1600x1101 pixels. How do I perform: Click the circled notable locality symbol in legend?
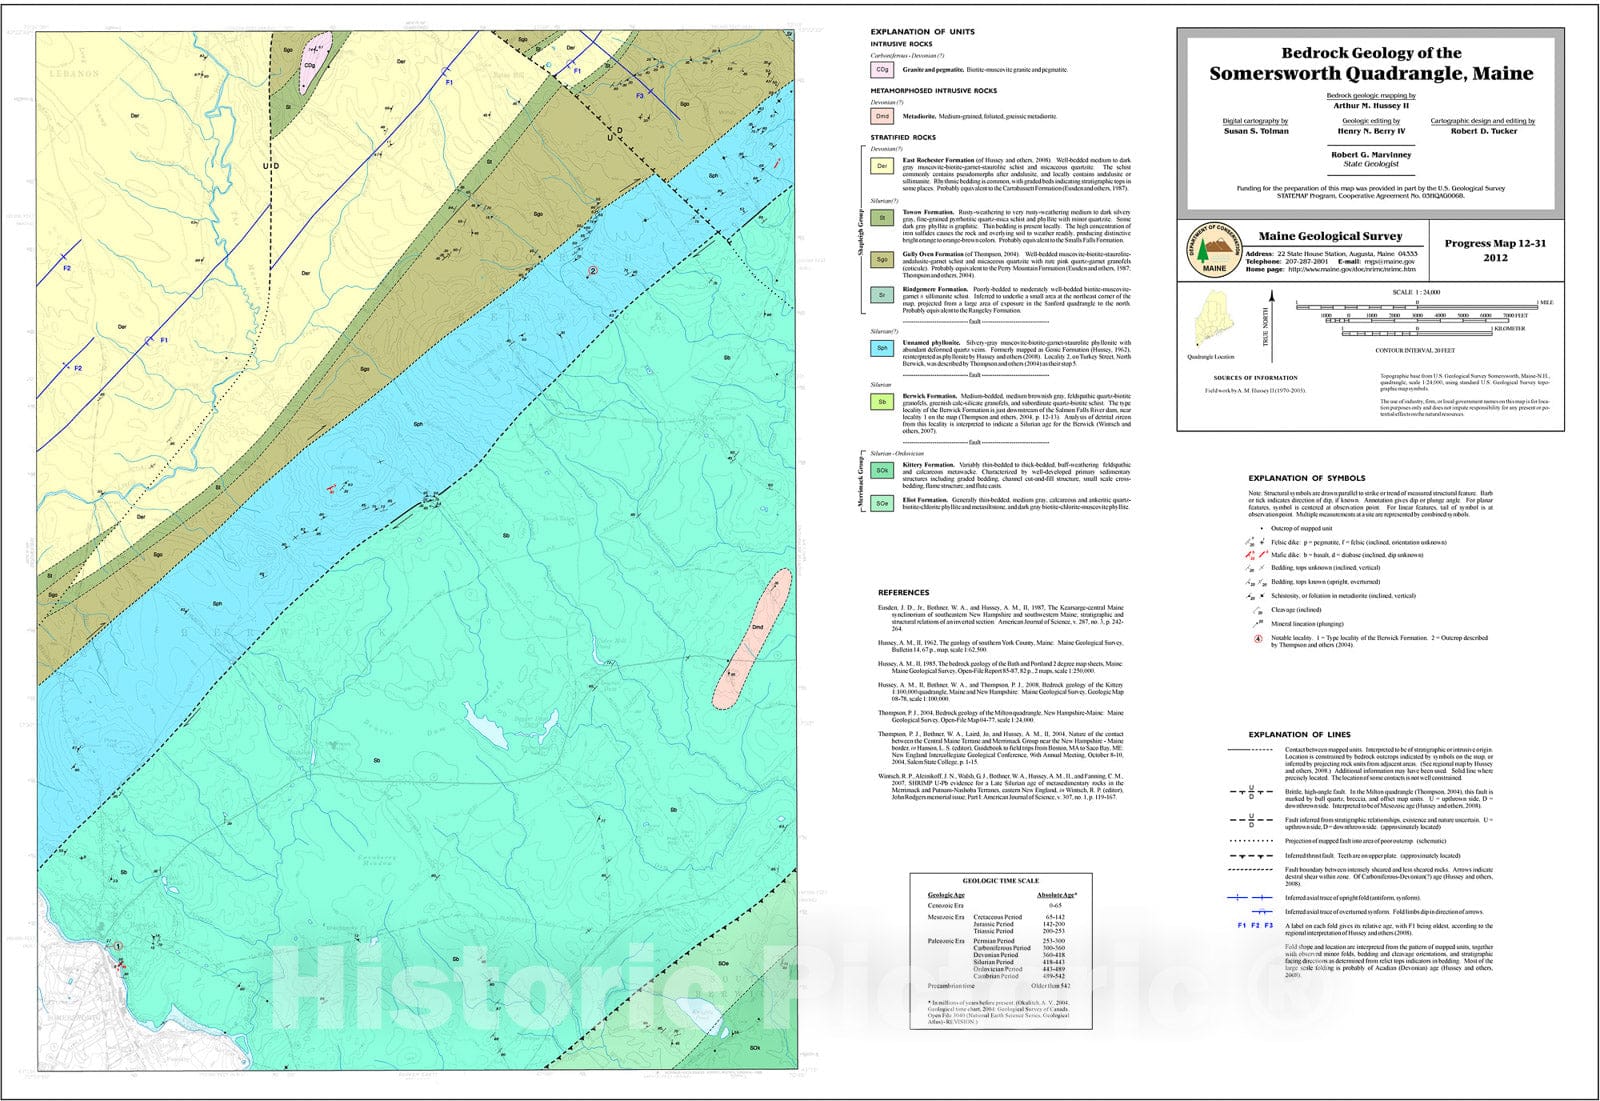pyautogui.click(x=1258, y=638)
